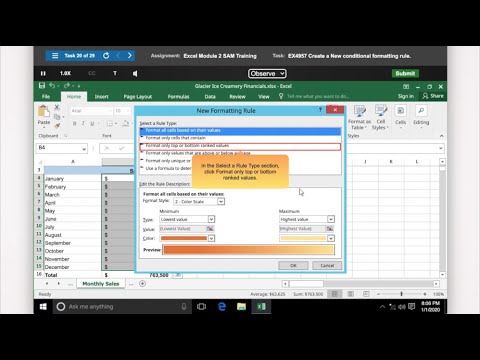Click Cancel in New Formatting Rule dialog

tap(327, 265)
